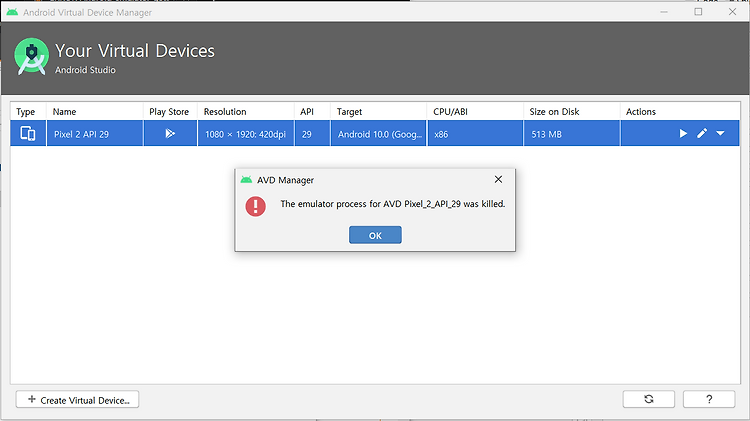This screenshot has height=421, width=750.
Task: Click the API cell showing '29'
Action: (312, 133)
